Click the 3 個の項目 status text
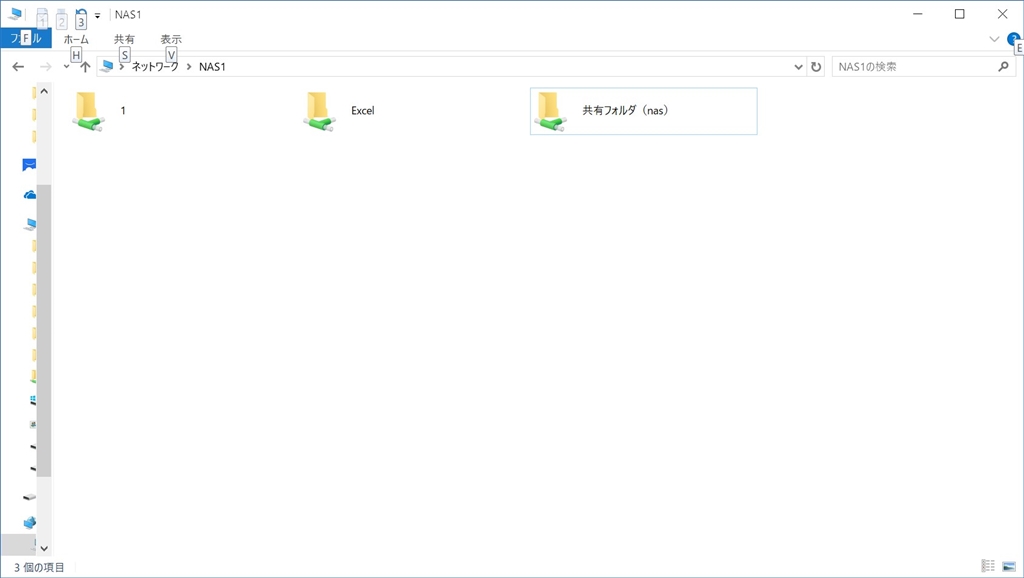This screenshot has width=1024, height=578. click(39, 568)
